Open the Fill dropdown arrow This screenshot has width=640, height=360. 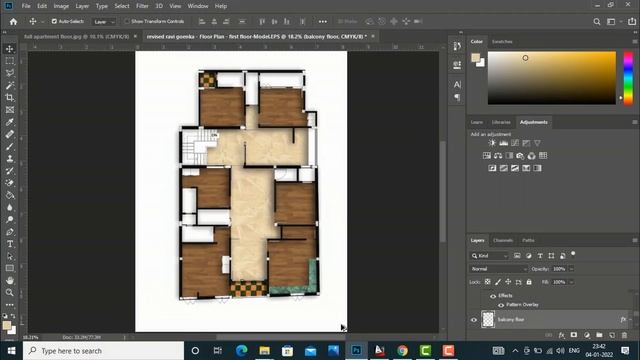coord(571,282)
